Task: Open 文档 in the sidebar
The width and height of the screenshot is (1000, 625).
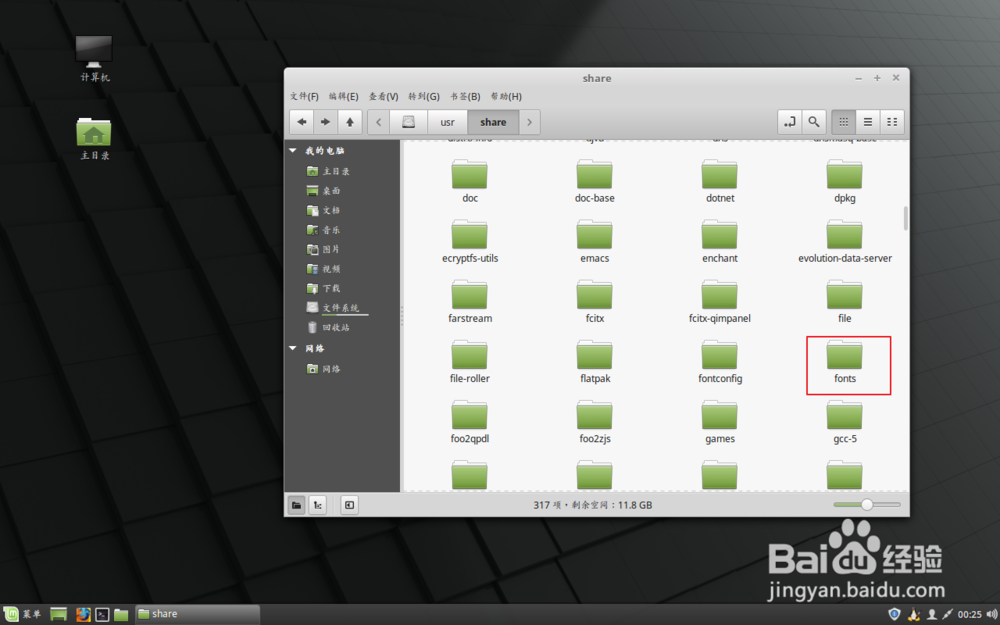Action: point(324,210)
